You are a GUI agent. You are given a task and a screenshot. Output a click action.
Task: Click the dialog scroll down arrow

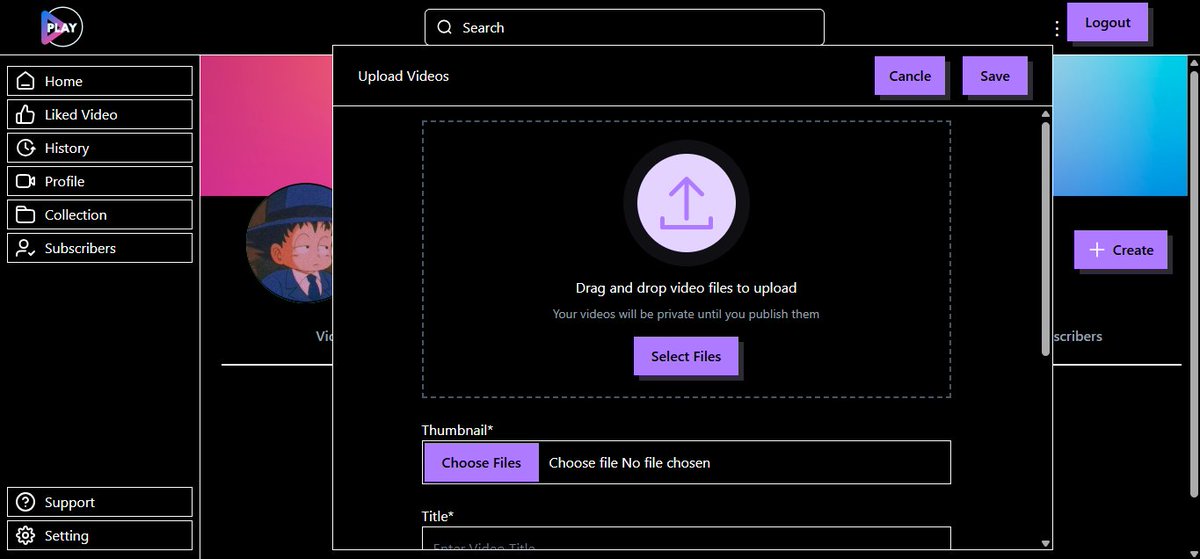click(x=1046, y=543)
